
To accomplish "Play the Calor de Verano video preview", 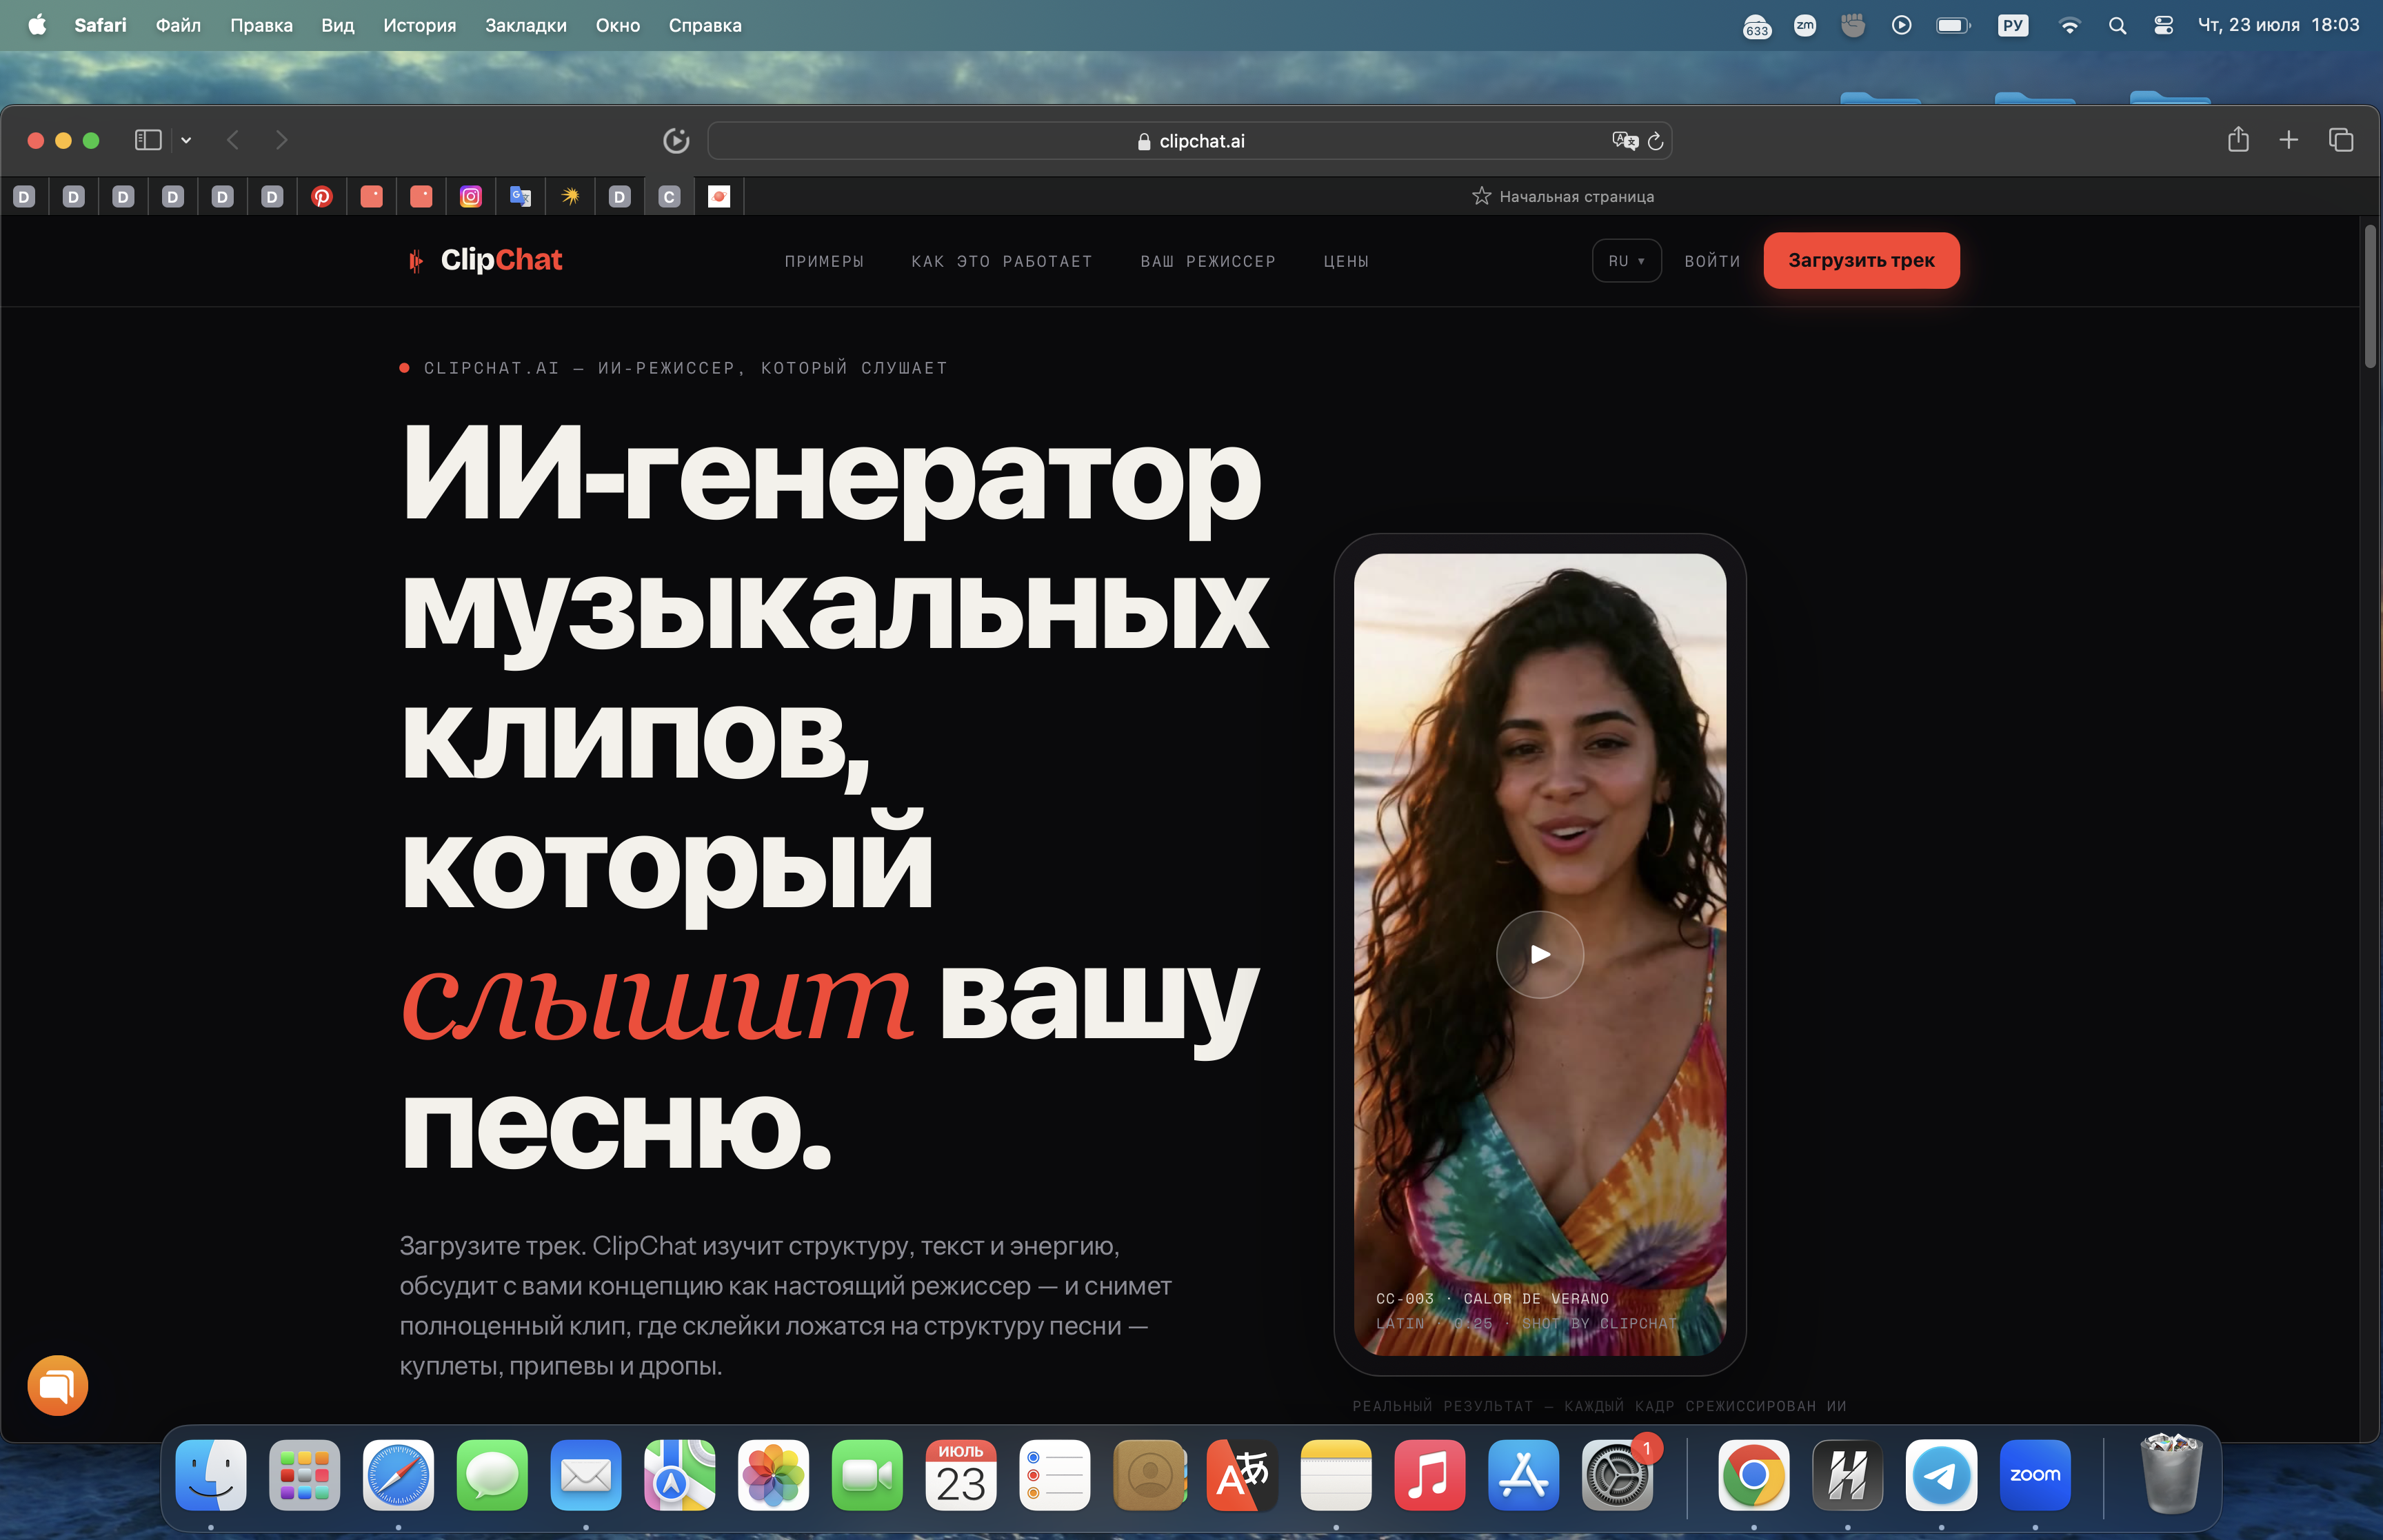I will click(1539, 954).
